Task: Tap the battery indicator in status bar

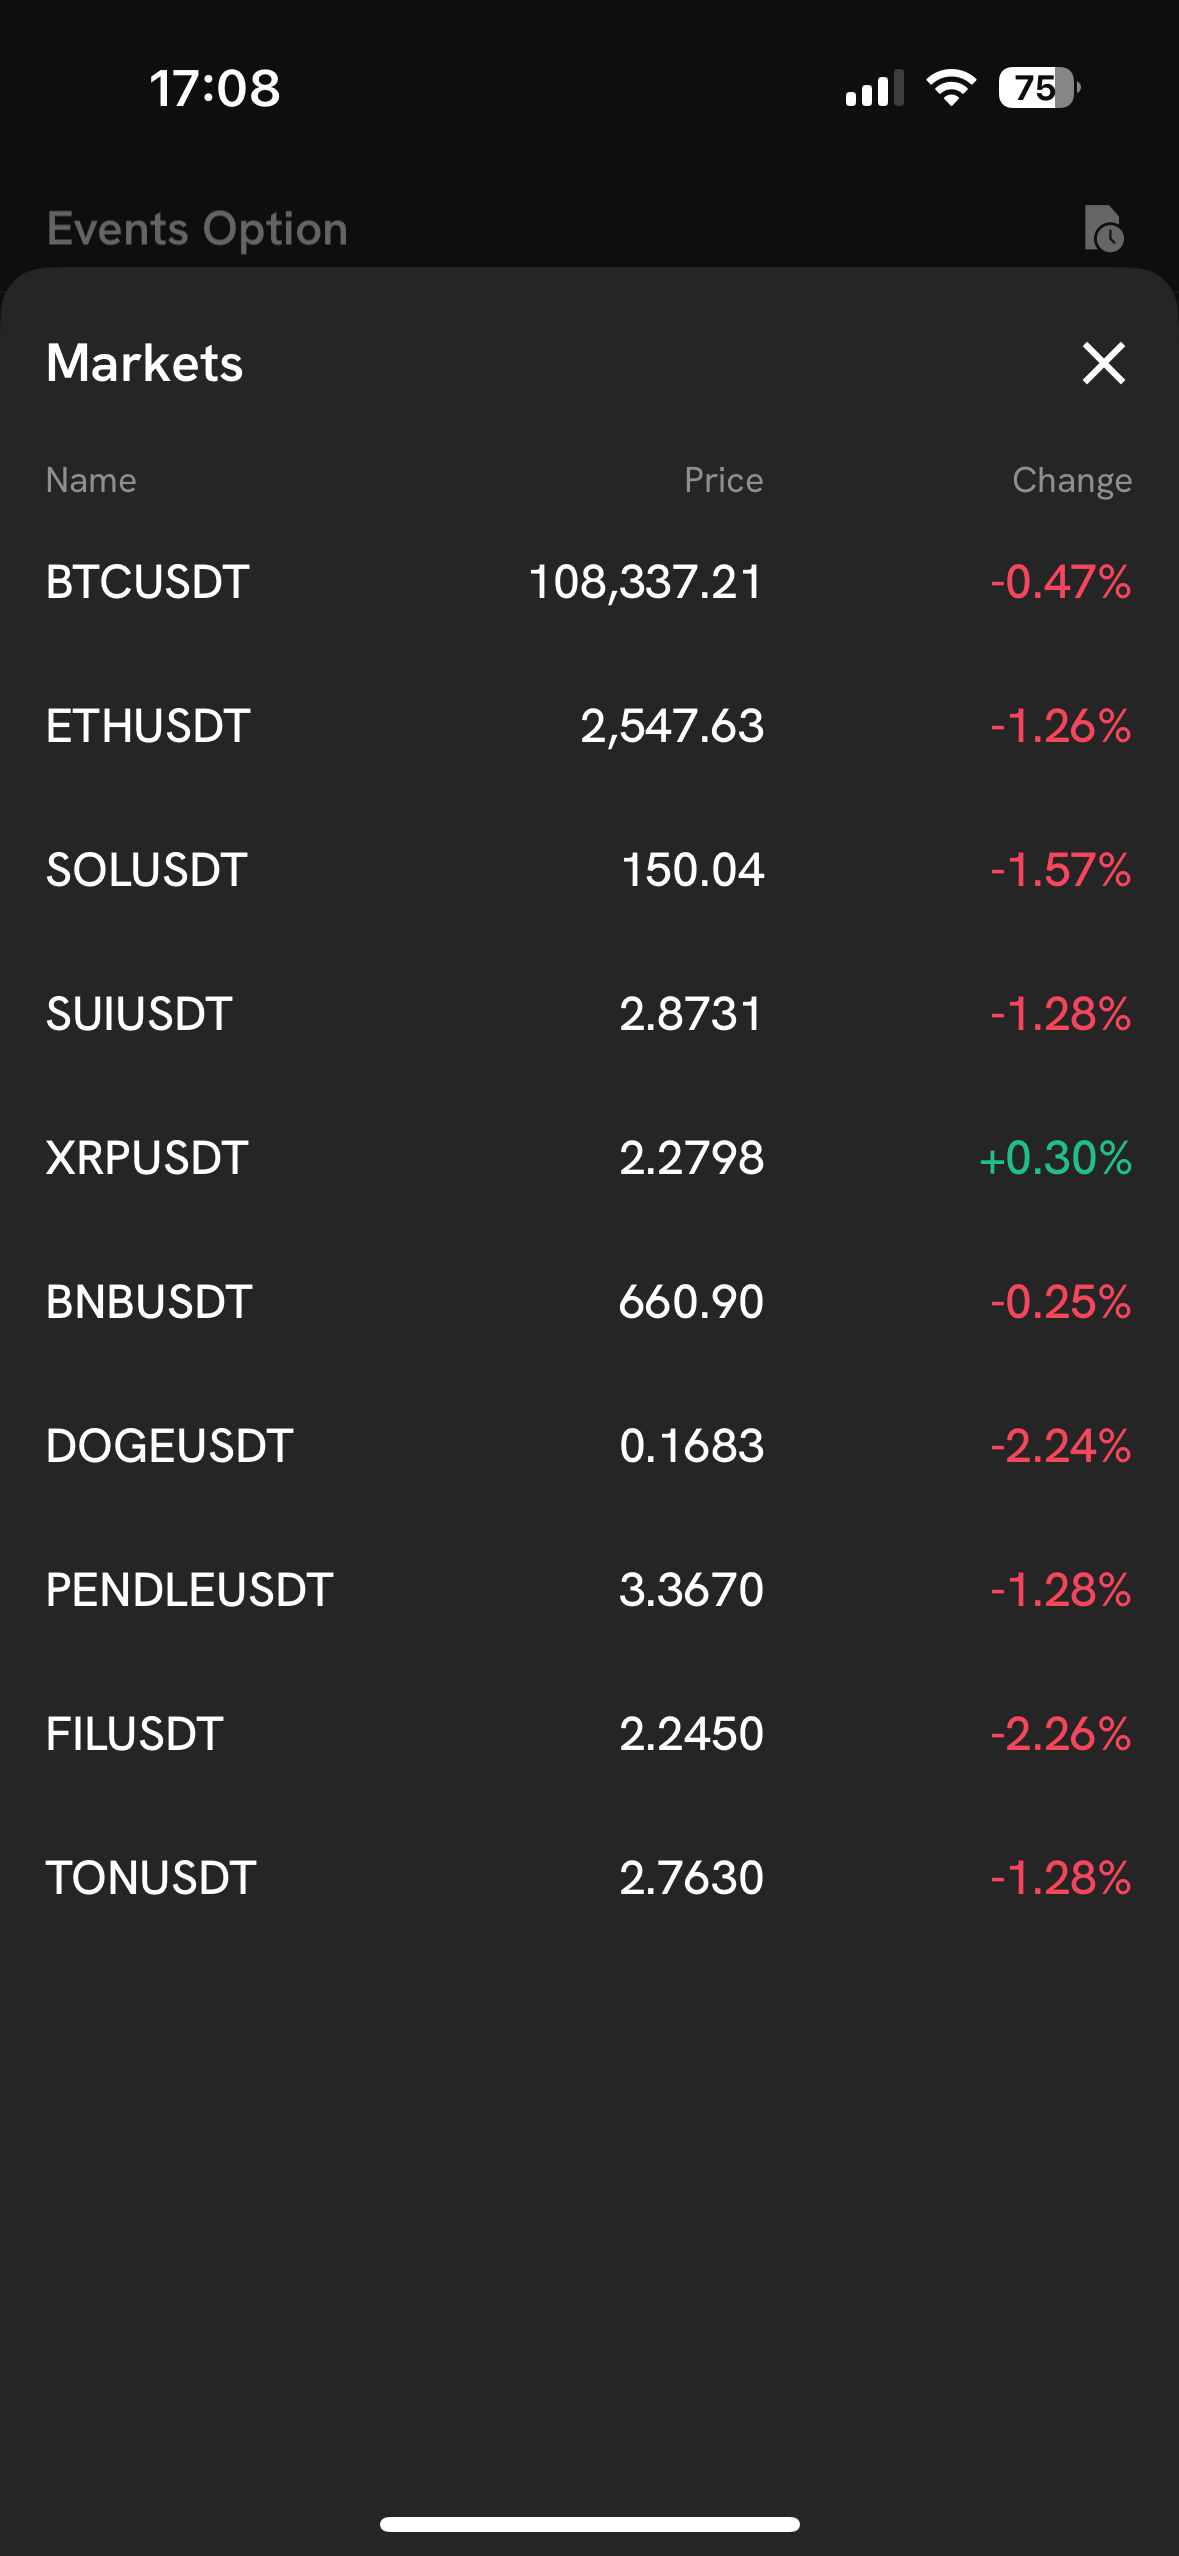Action: [x=1039, y=88]
